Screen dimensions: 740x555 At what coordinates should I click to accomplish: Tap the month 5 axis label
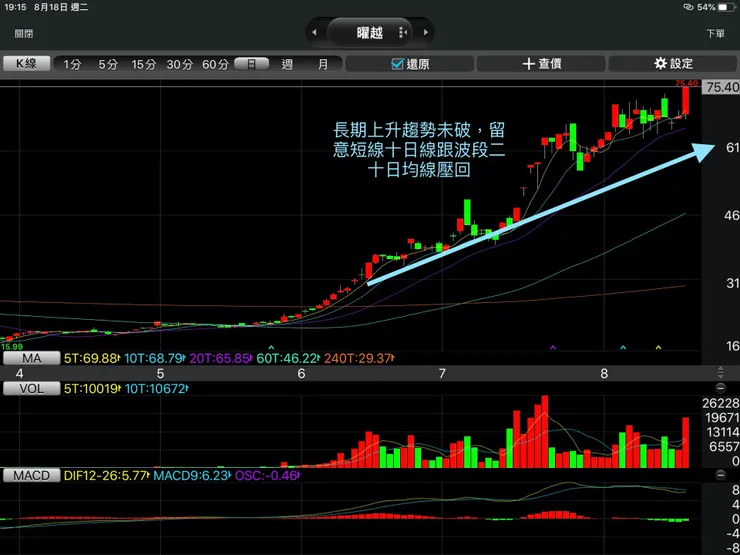[160, 373]
